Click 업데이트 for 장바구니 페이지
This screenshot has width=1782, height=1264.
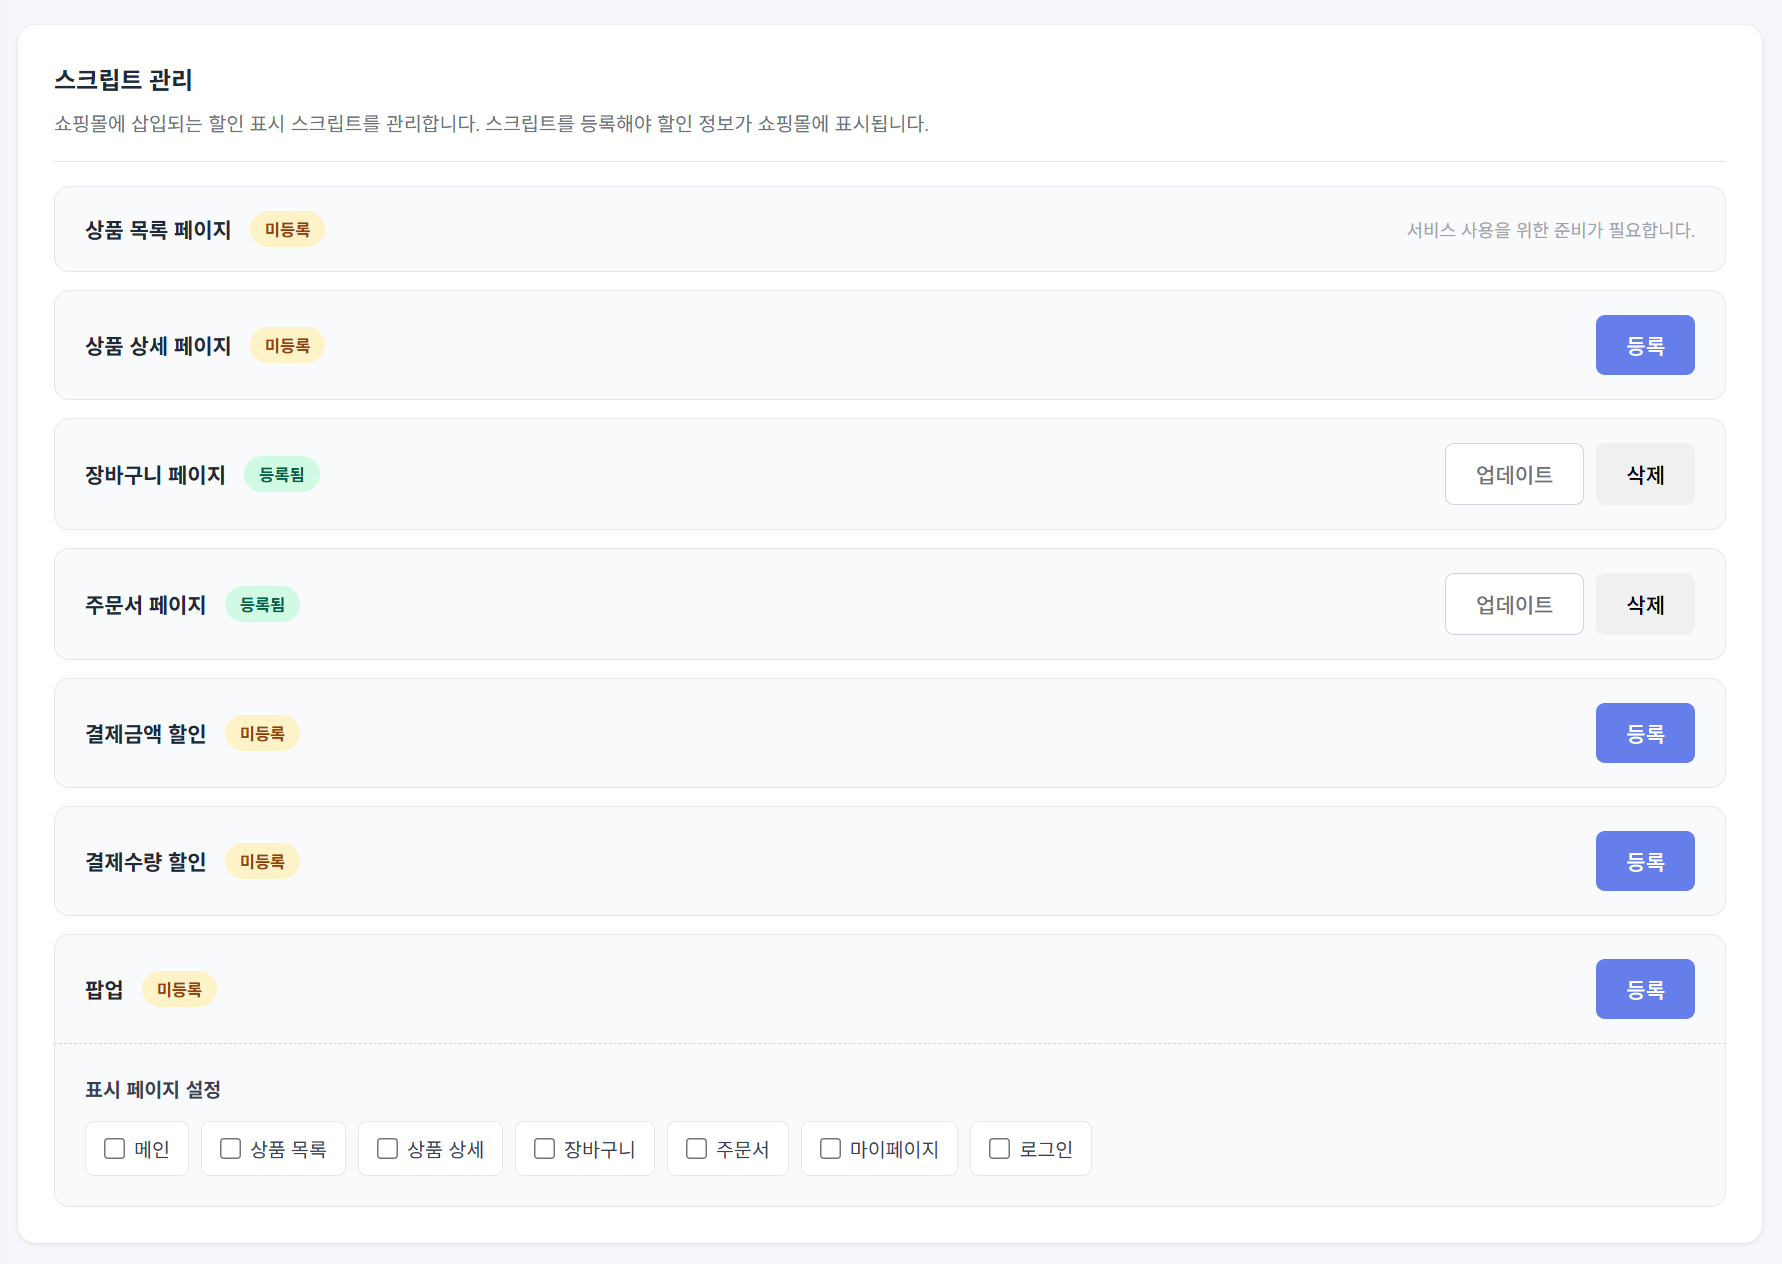[x=1513, y=474]
